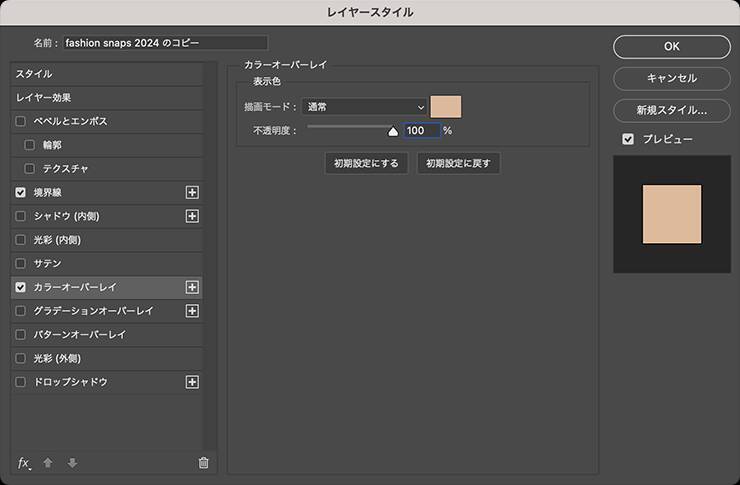This screenshot has width=740, height=485.
Task: Click plus icon beside カラーオーバーレイ
Action: coord(193,287)
